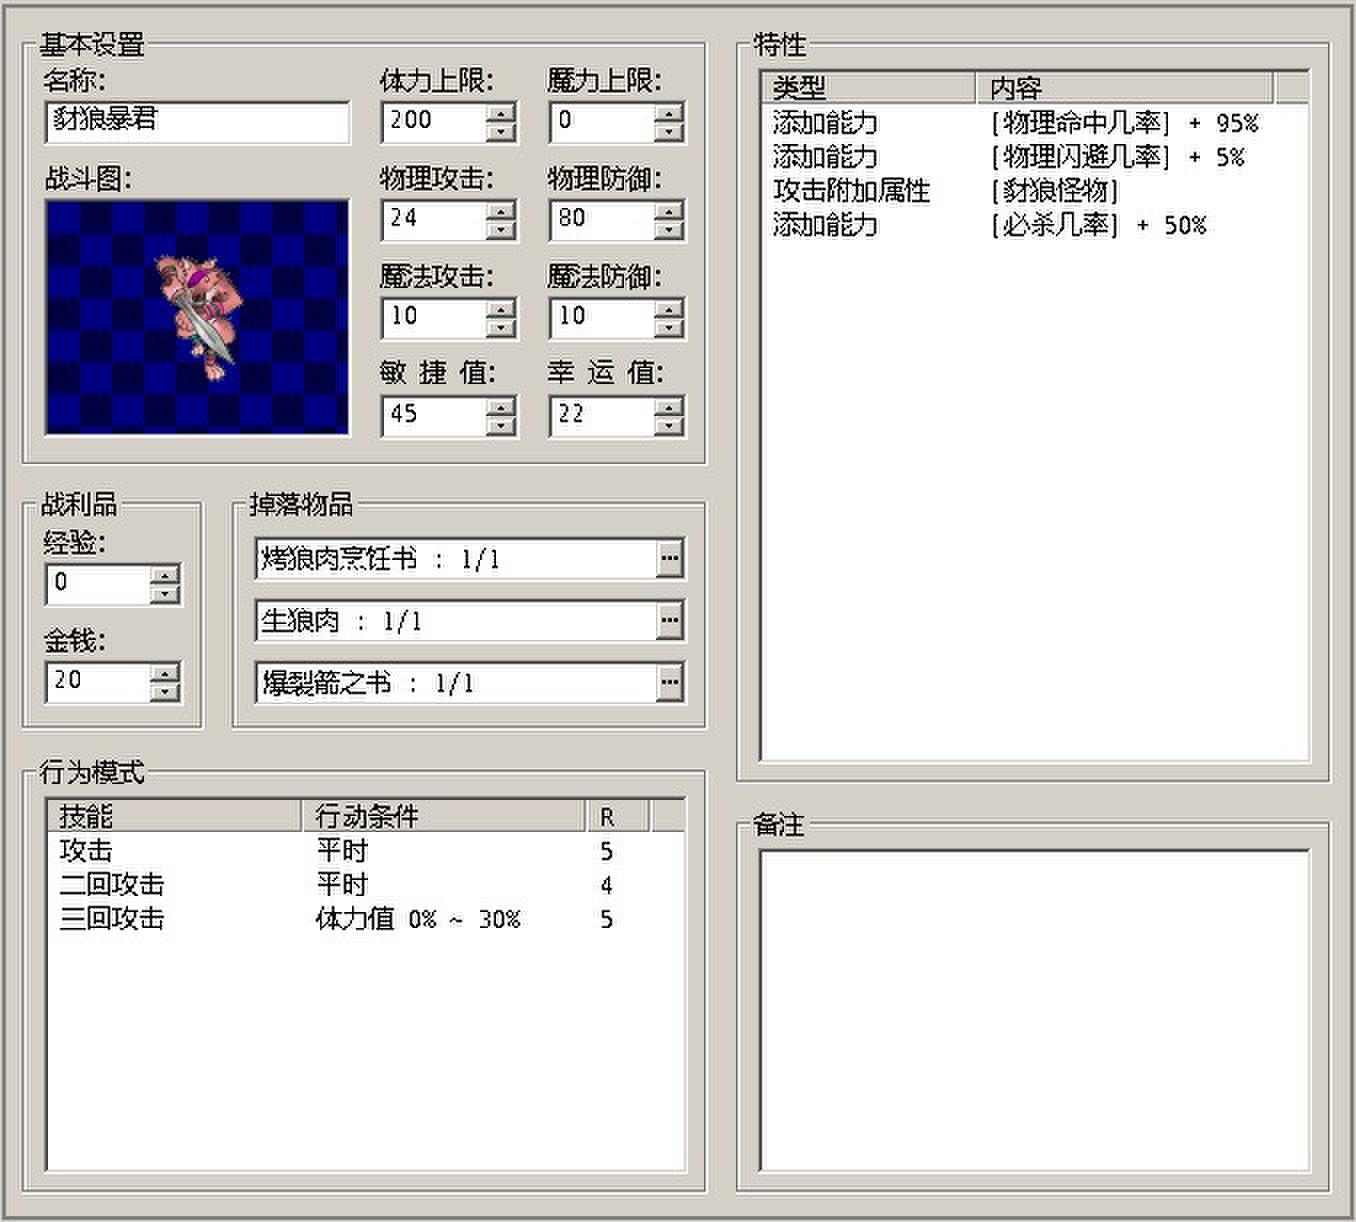
Task: Open item picker for 生狼肉 drop
Action: click(x=670, y=621)
